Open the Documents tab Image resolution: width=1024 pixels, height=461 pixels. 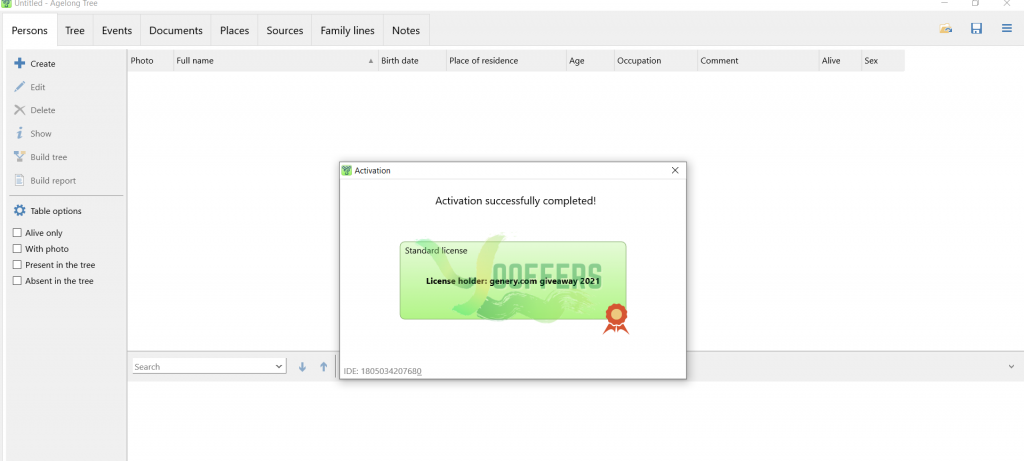point(176,31)
